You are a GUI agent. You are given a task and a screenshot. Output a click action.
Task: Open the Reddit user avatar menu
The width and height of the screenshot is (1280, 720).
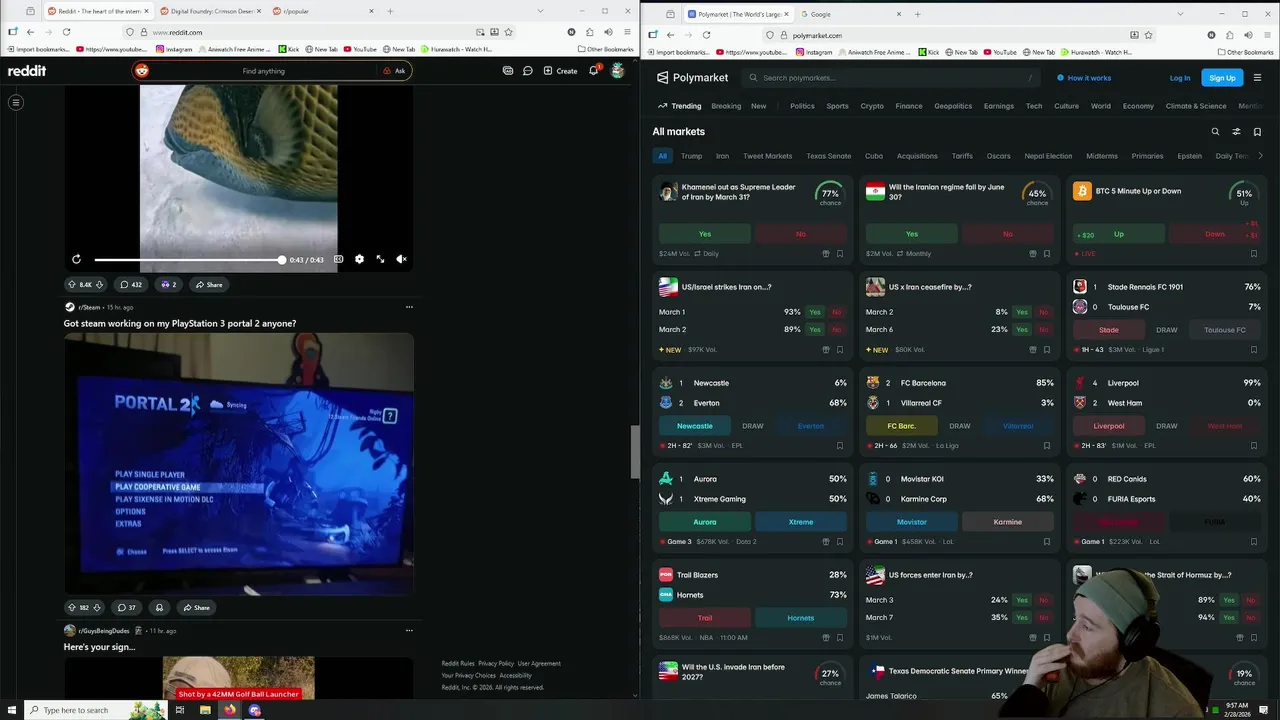click(618, 71)
